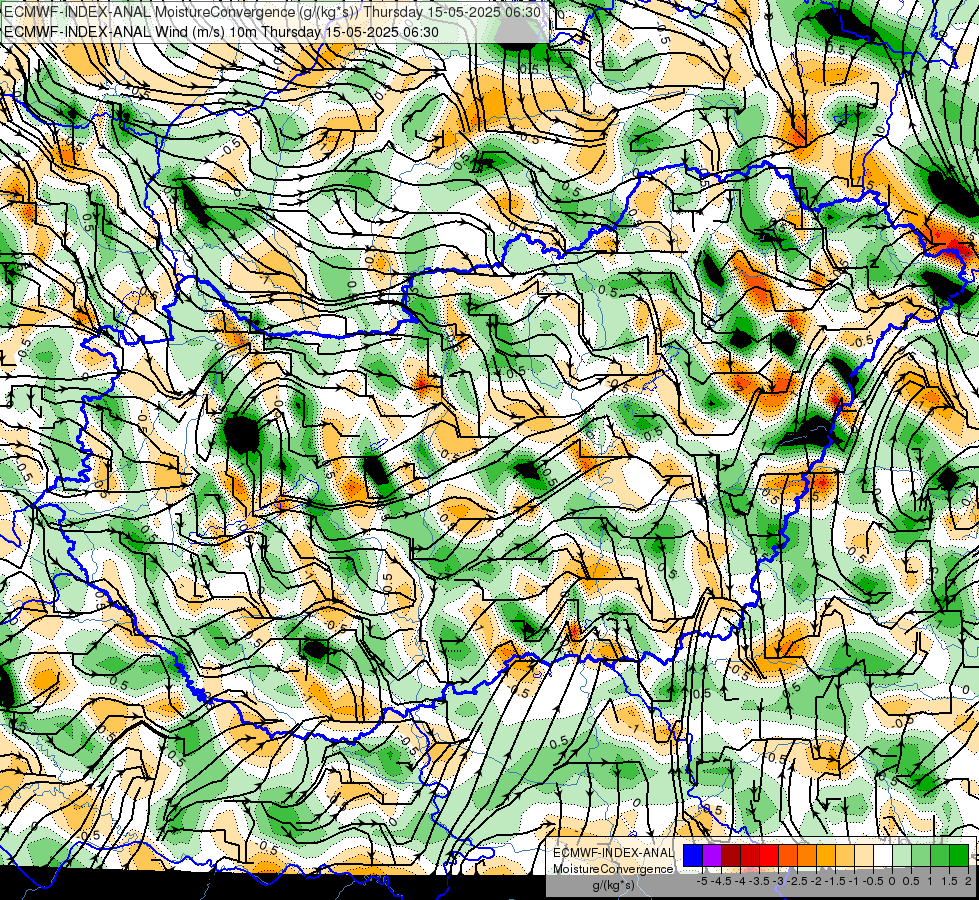This screenshot has width=979, height=900.
Task: Click the Wind 10m title line at the top
Action: (221, 32)
